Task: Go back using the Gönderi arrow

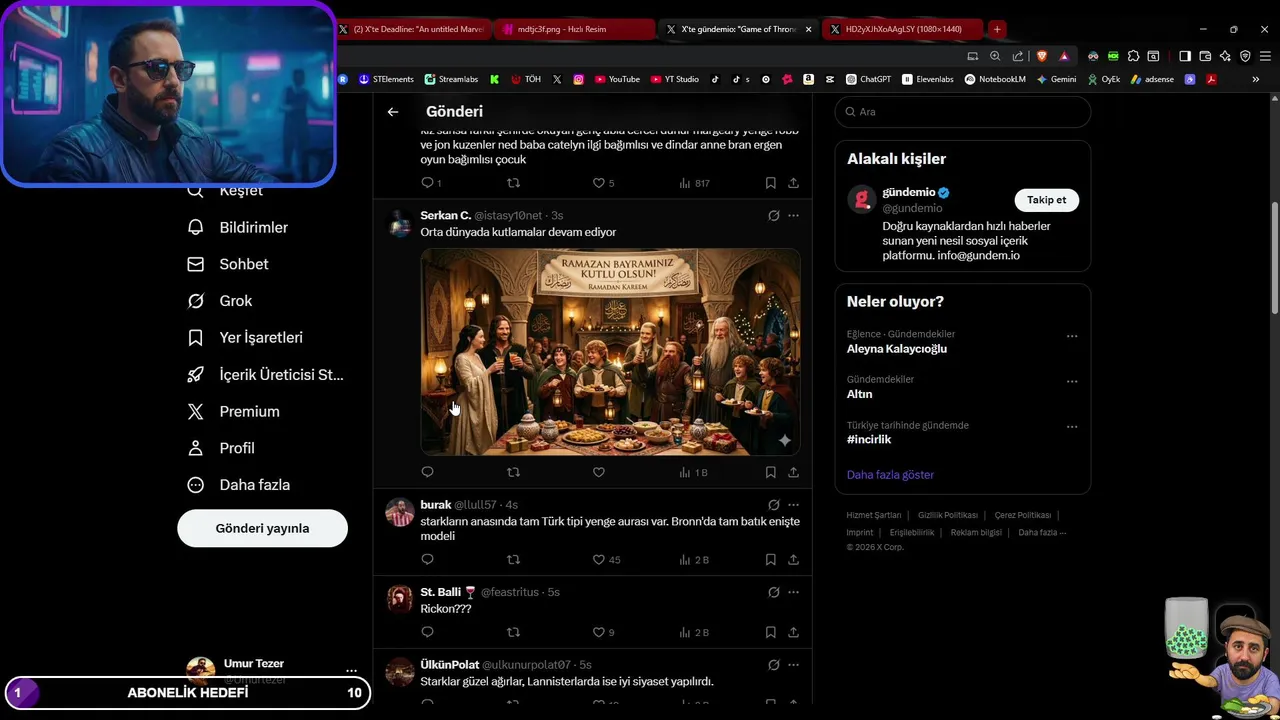Action: point(393,112)
